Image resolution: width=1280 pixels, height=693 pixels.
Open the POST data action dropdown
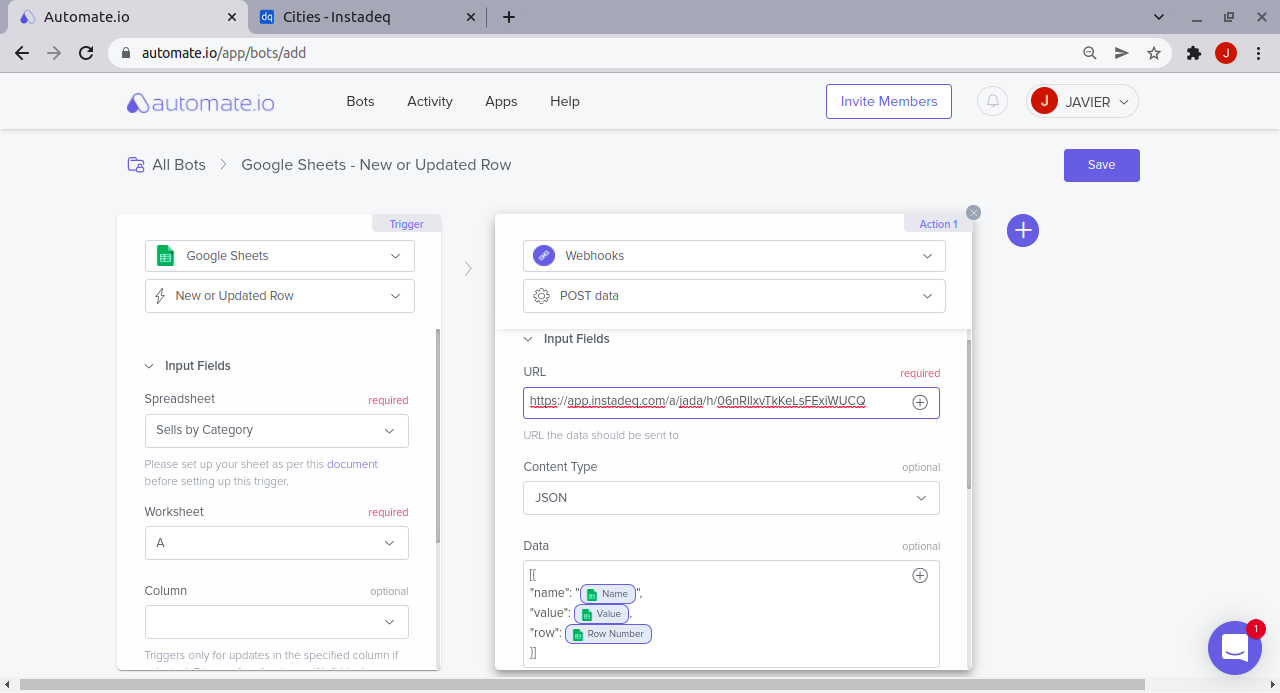[734, 296]
